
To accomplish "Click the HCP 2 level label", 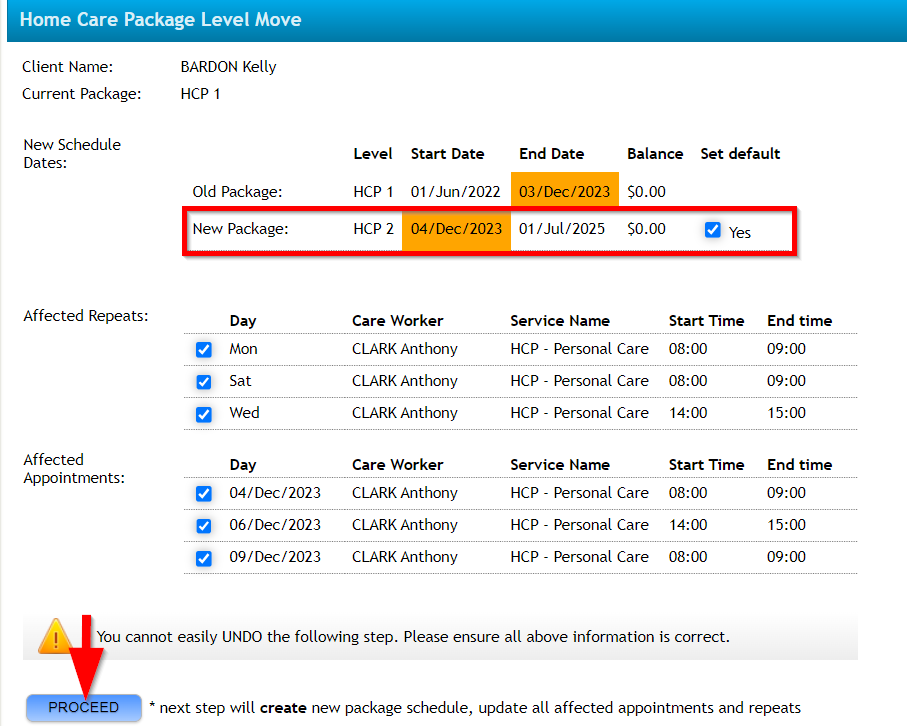I will (x=372, y=229).
